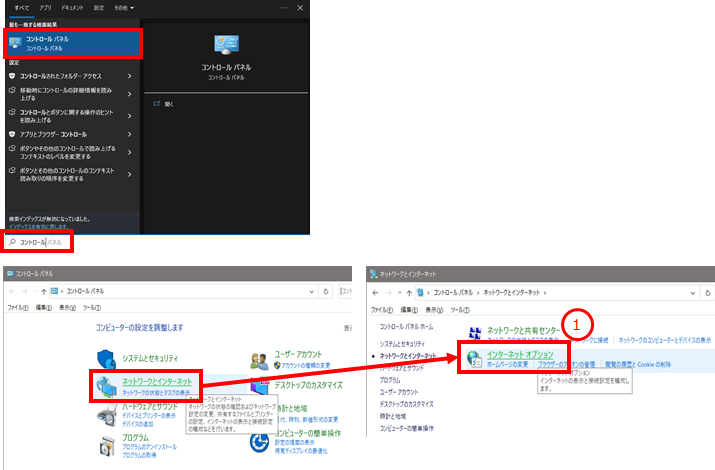
Task: Click the magnifier icon in the search box
Action: (12, 242)
